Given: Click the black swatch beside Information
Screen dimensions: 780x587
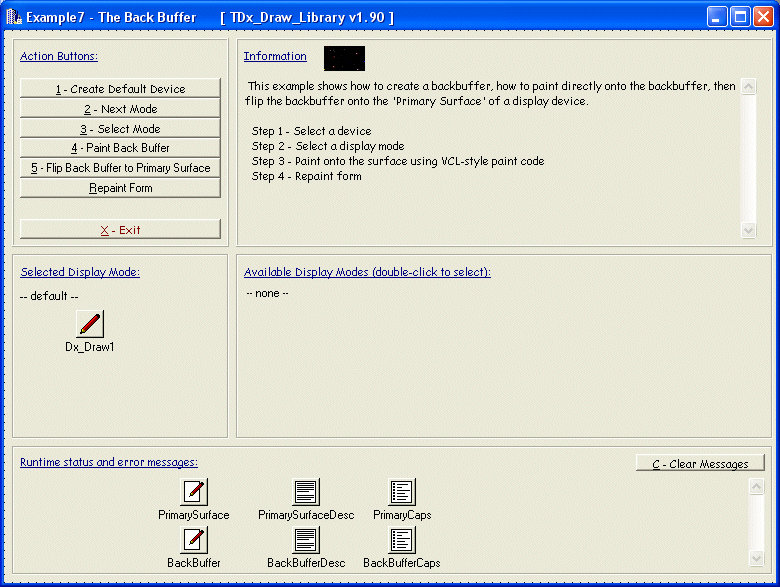Looking at the screenshot, I should pyautogui.click(x=344, y=58).
